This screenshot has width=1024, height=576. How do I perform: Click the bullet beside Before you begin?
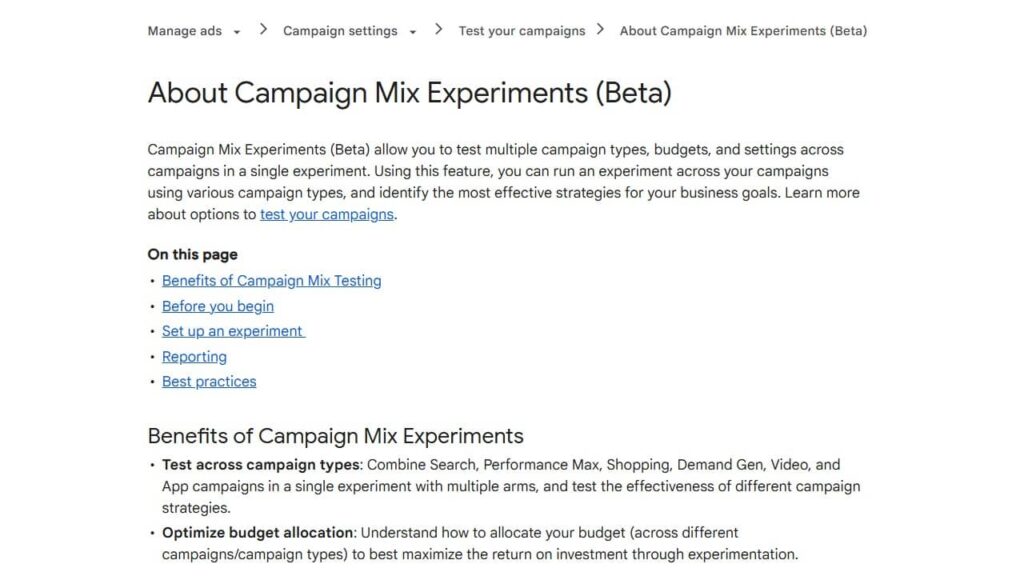(x=152, y=306)
